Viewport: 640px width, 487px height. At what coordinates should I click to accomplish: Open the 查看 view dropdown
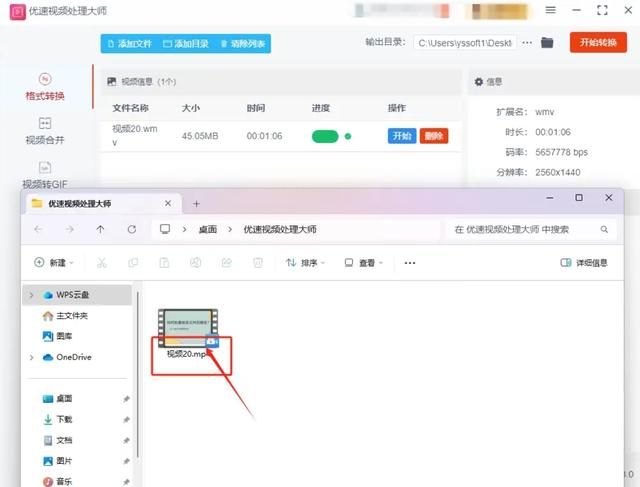tap(364, 263)
